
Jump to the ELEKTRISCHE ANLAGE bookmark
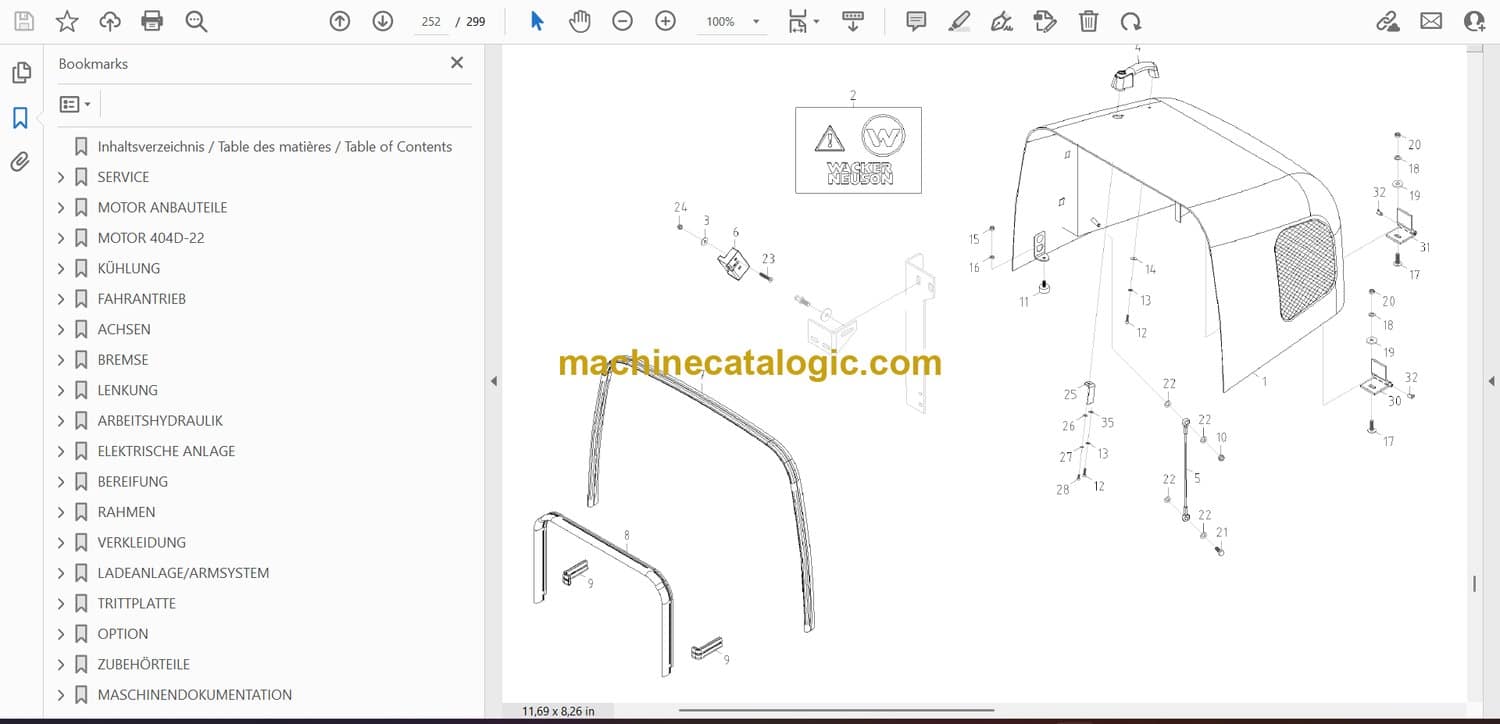click(166, 451)
